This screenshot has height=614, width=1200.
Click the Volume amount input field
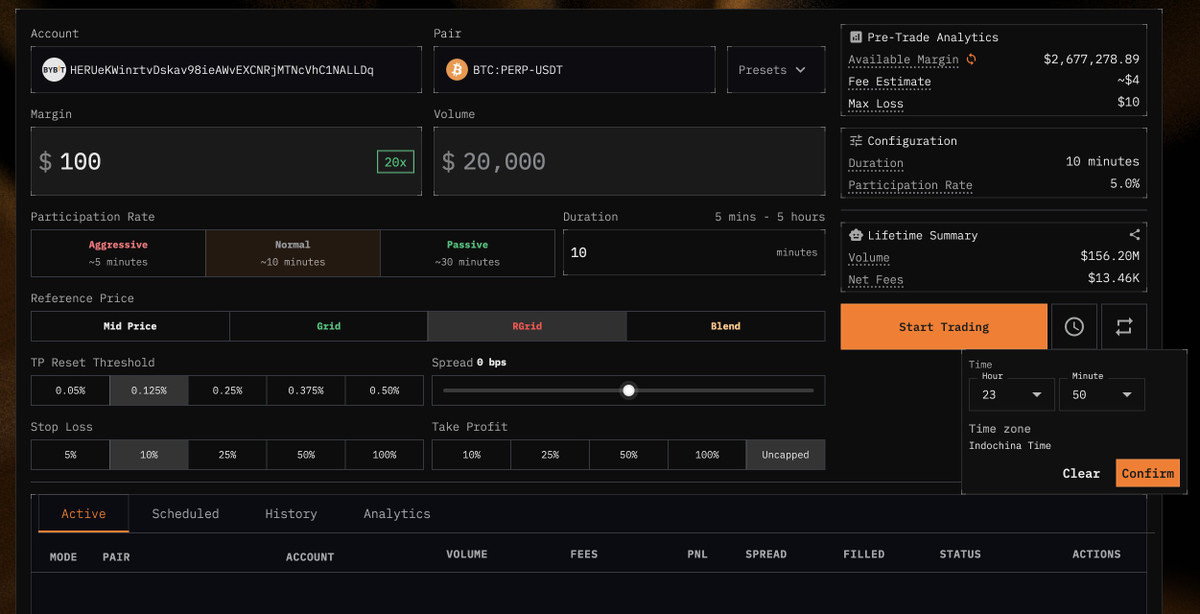(629, 161)
